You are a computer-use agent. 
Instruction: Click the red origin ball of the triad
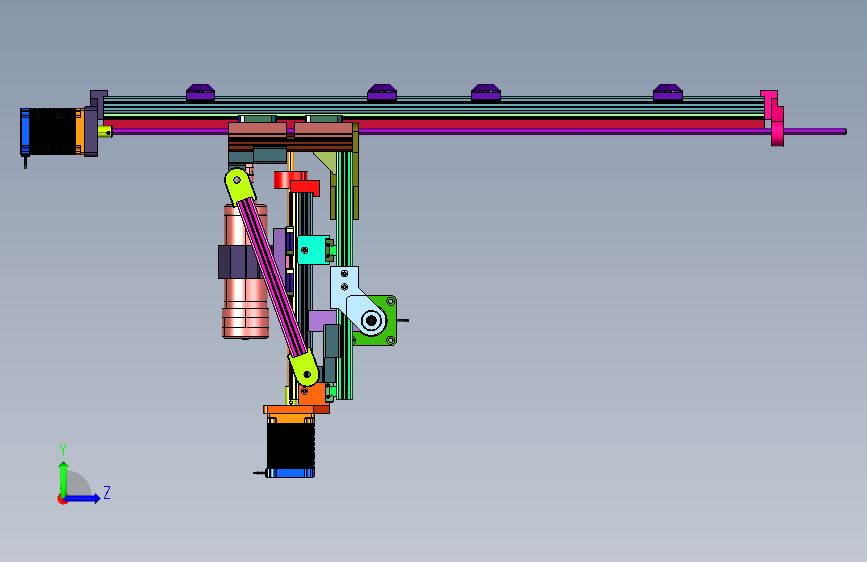click(62, 499)
